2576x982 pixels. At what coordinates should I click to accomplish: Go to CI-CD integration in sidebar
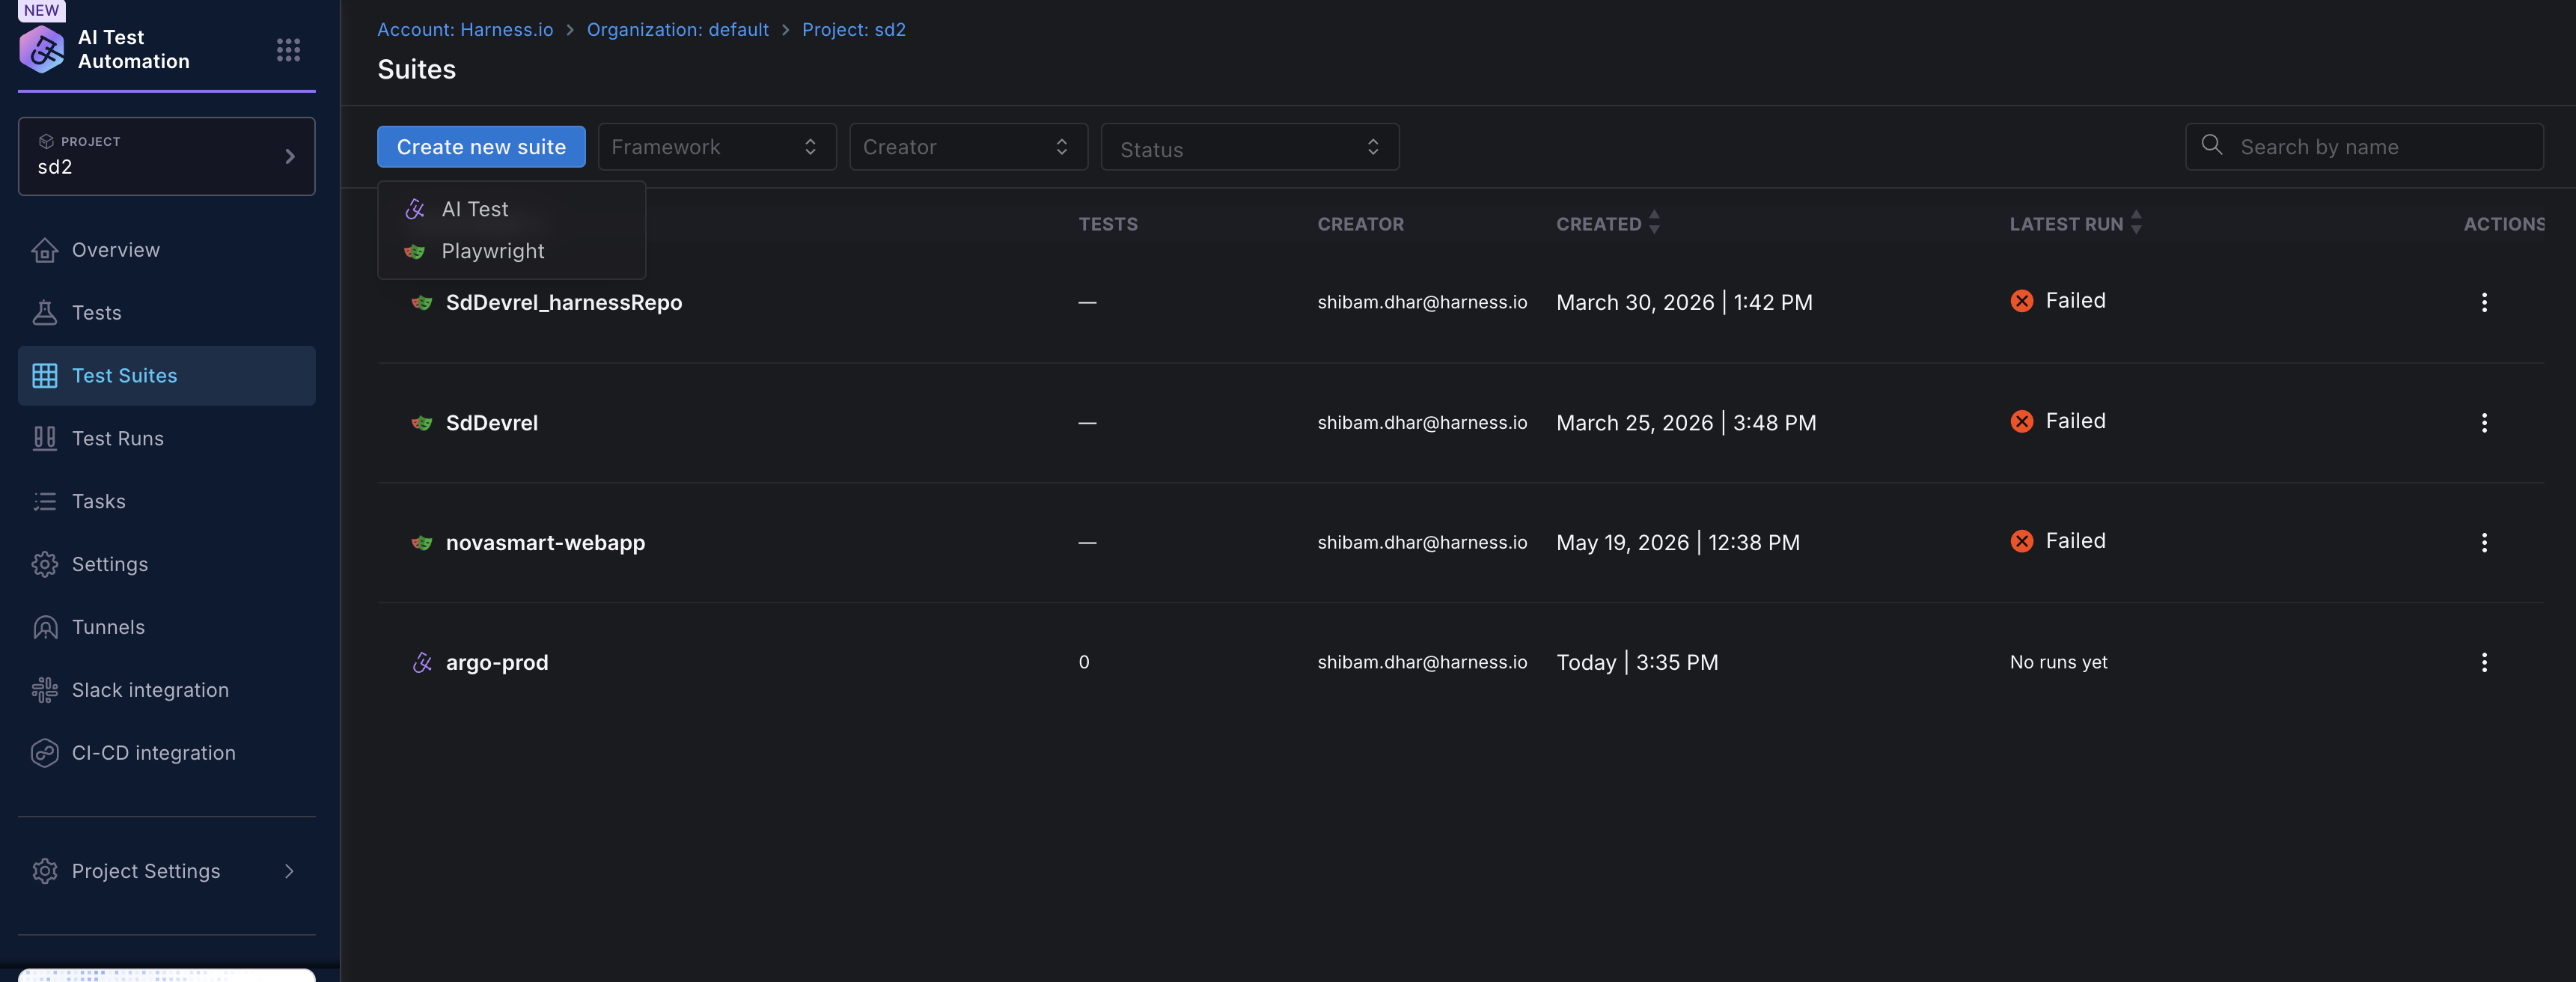pos(167,753)
